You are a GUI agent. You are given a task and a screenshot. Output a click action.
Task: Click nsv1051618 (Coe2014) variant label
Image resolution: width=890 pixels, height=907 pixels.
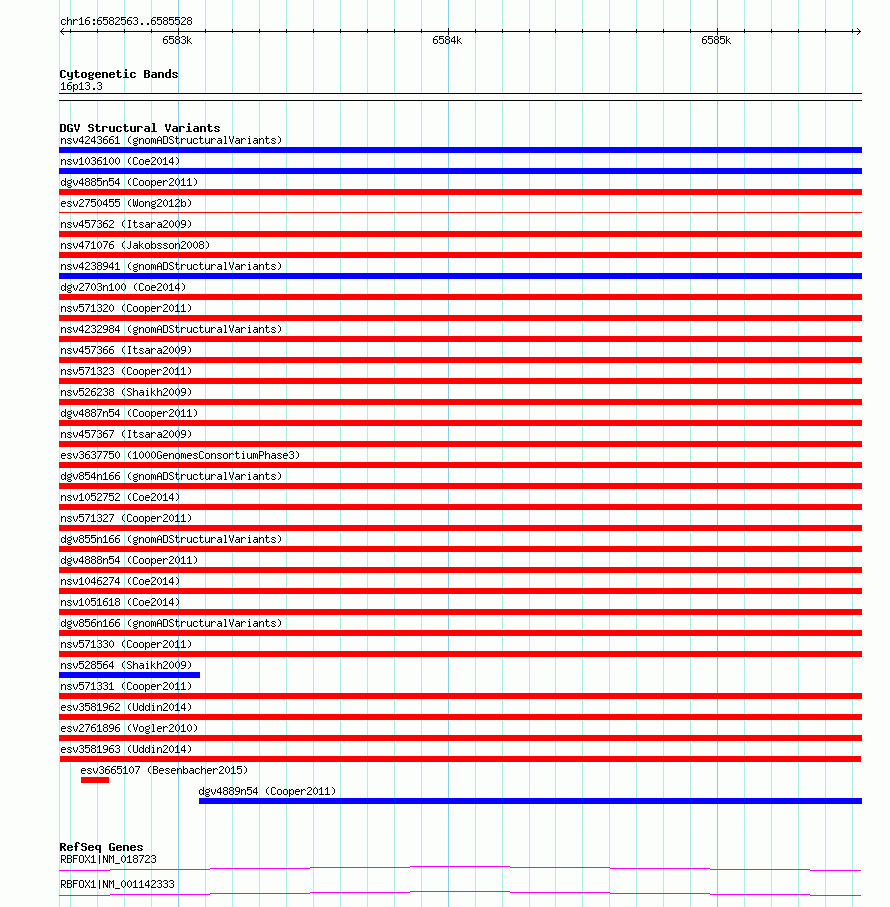coord(120,603)
